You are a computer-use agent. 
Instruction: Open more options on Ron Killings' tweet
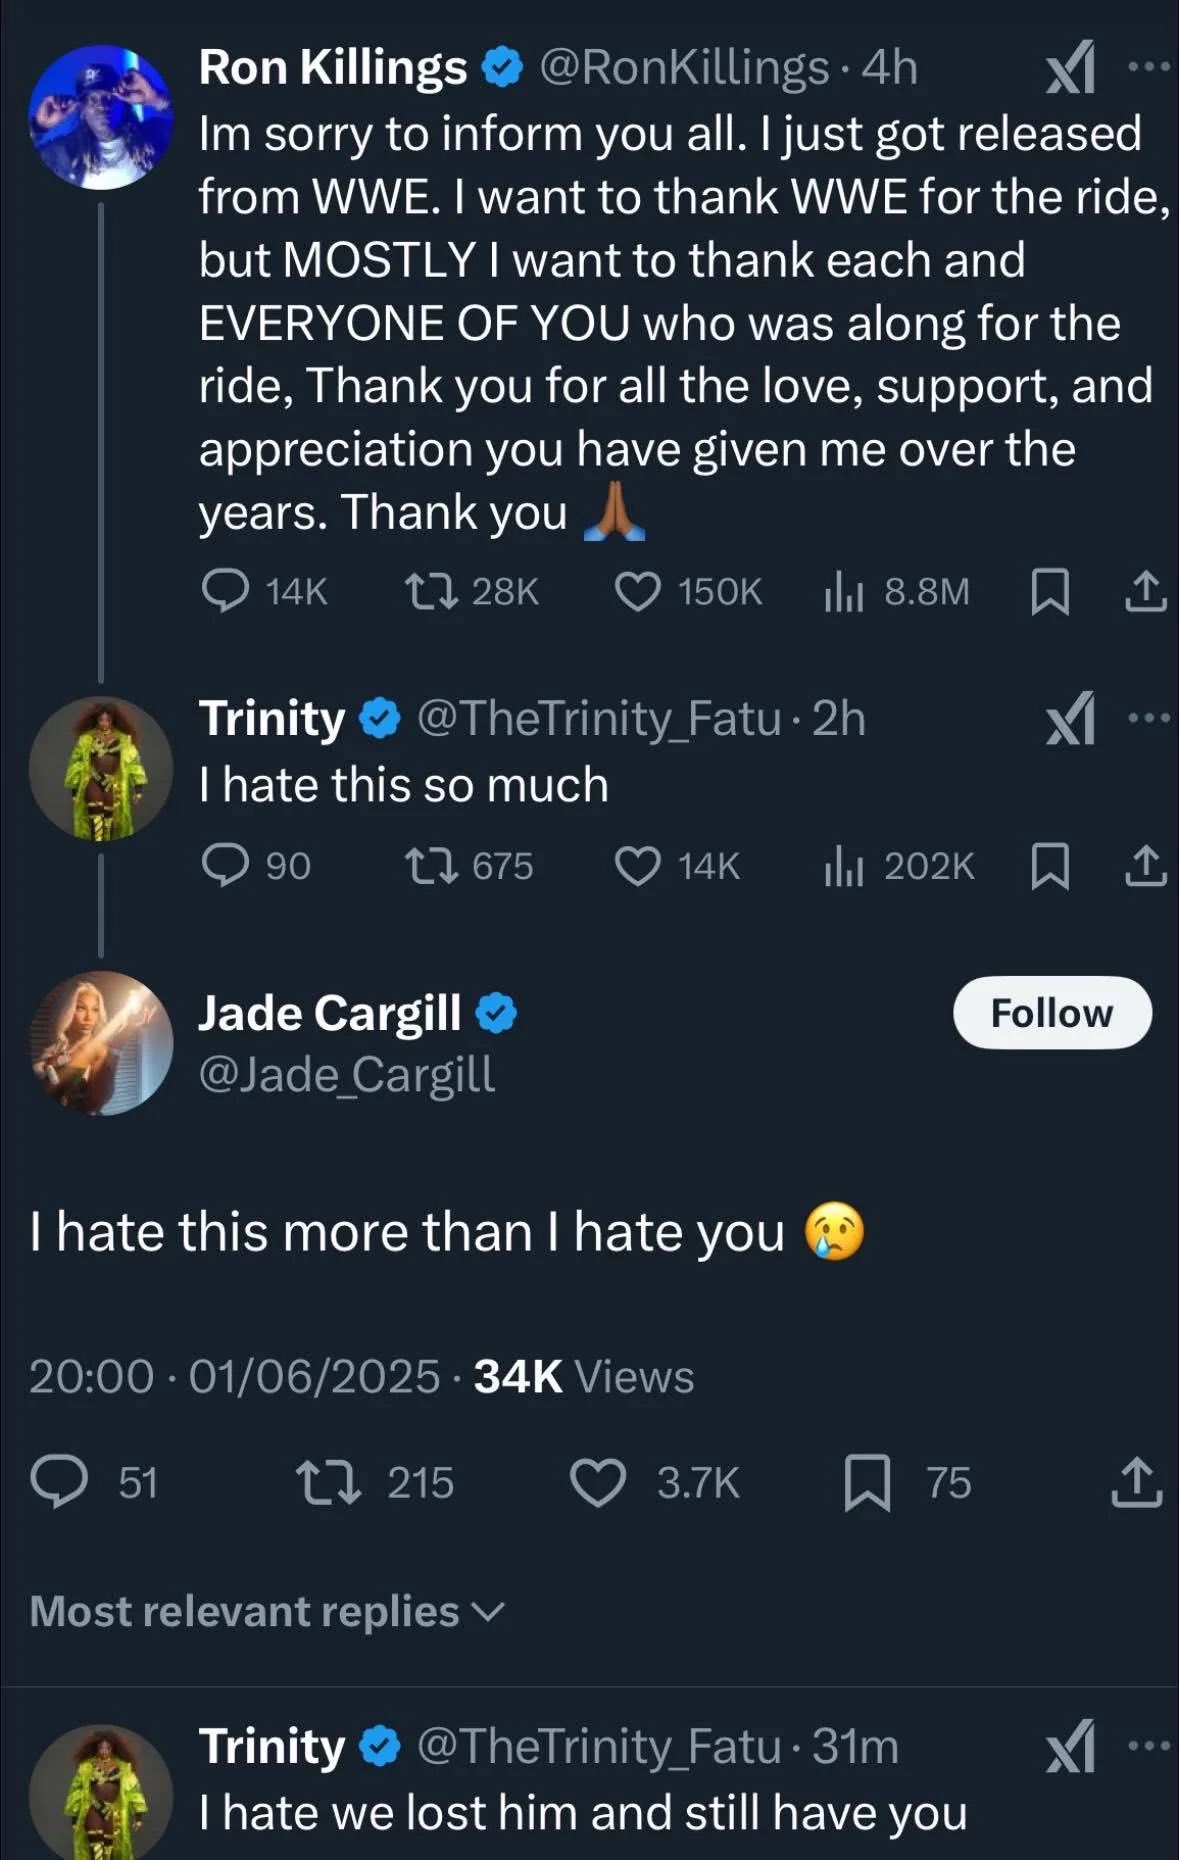tap(1148, 67)
